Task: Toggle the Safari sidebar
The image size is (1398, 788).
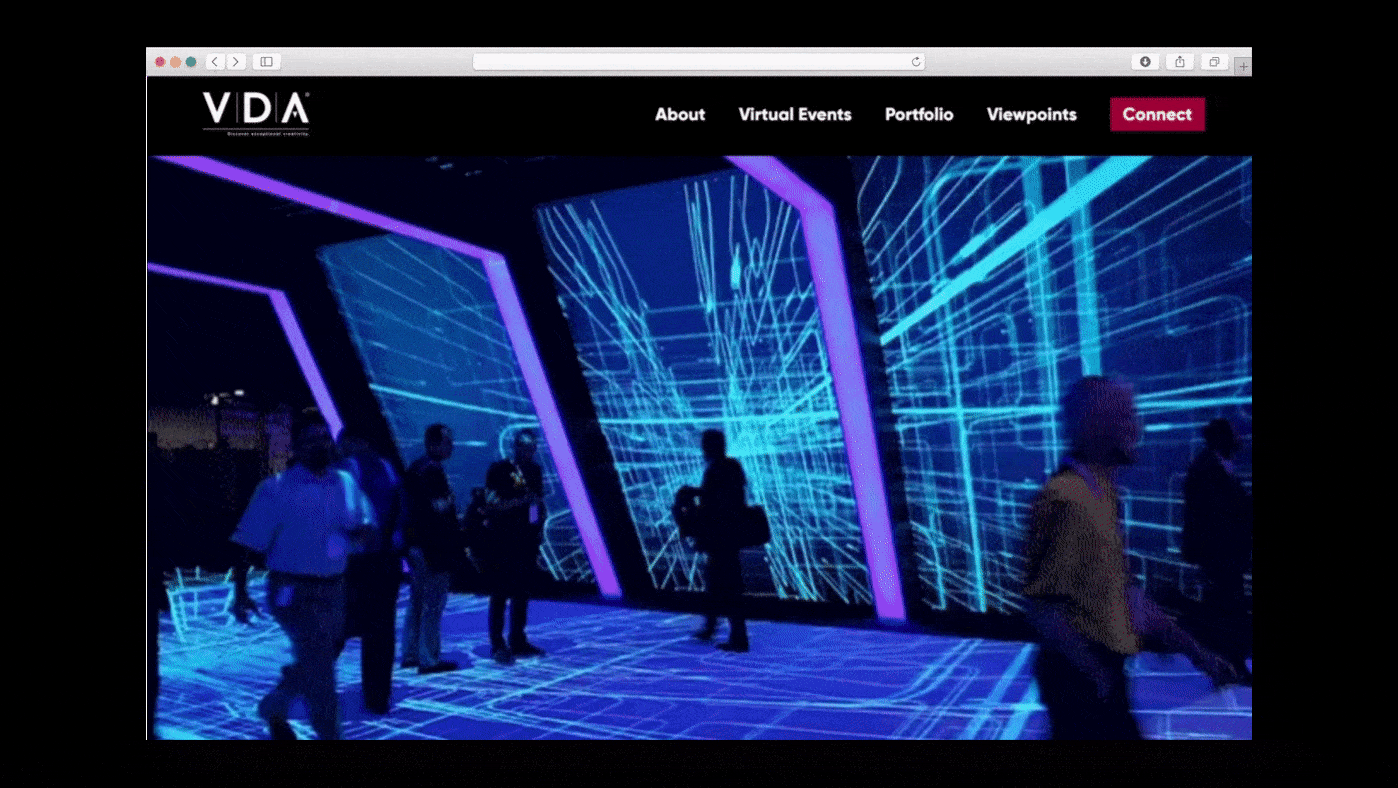Action: coord(266,61)
